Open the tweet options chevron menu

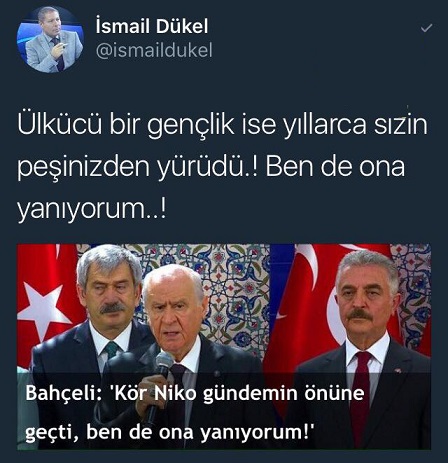426,28
